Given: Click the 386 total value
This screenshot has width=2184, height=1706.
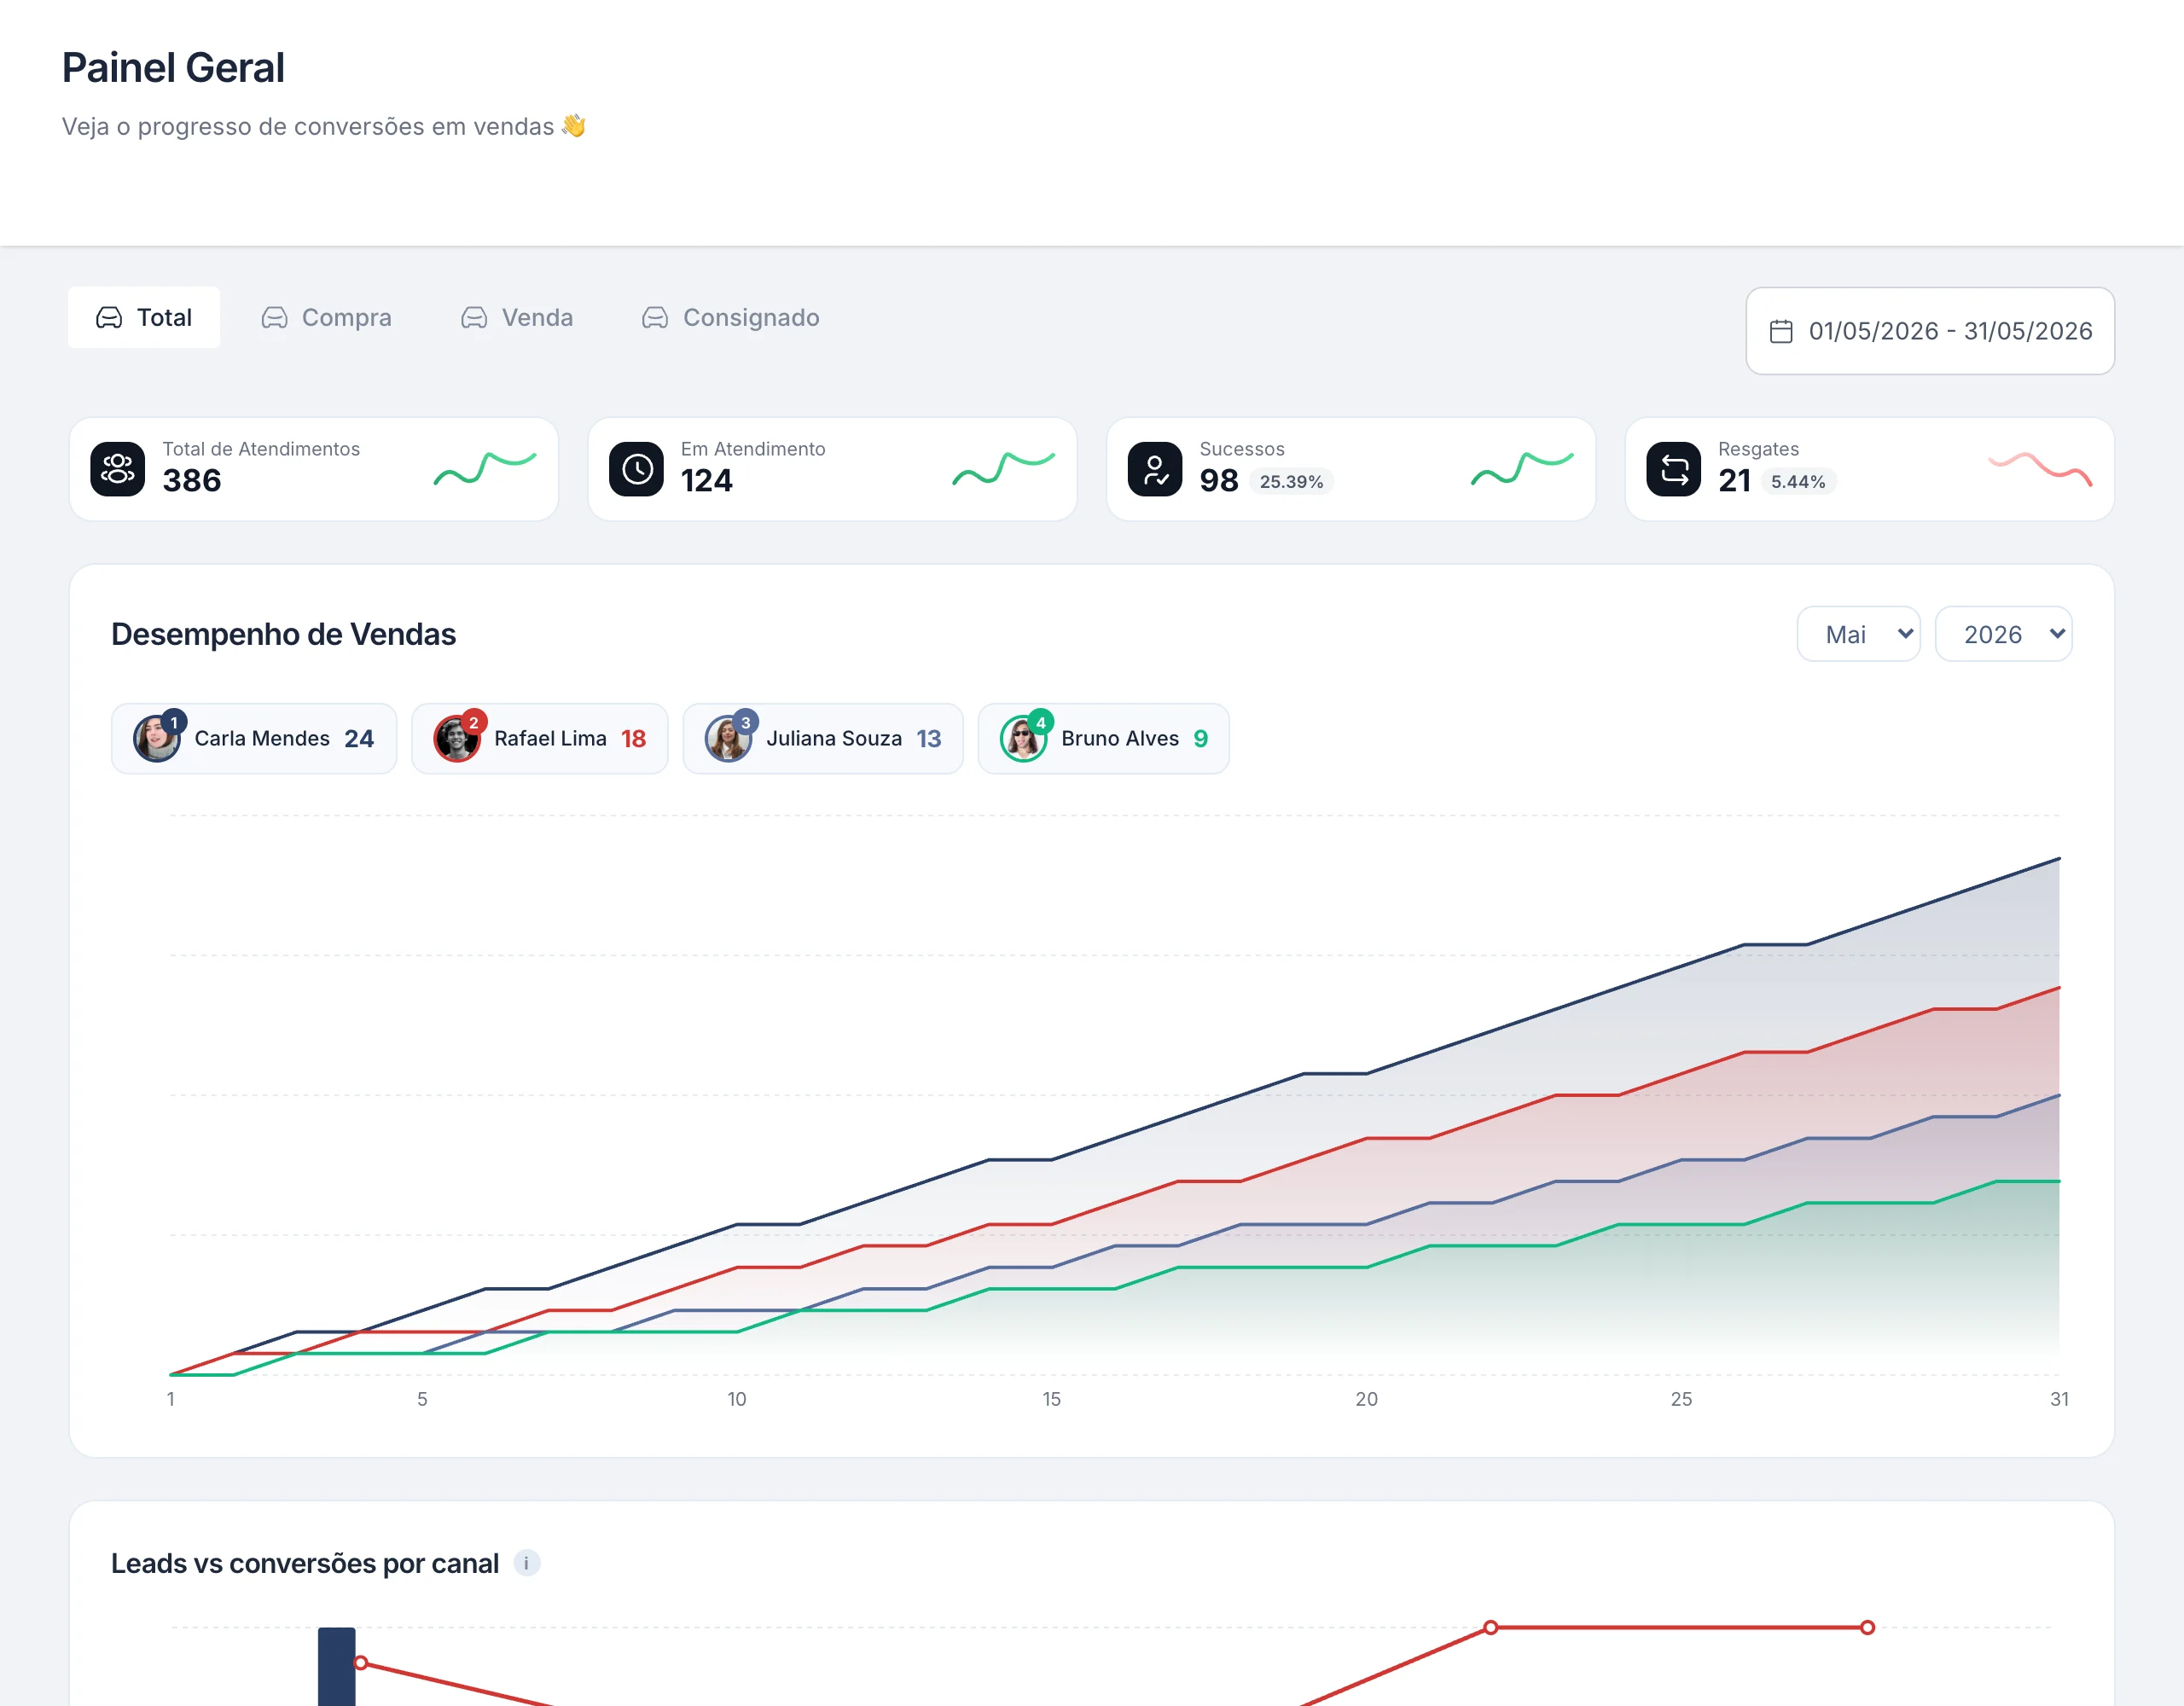Looking at the screenshot, I should point(192,481).
